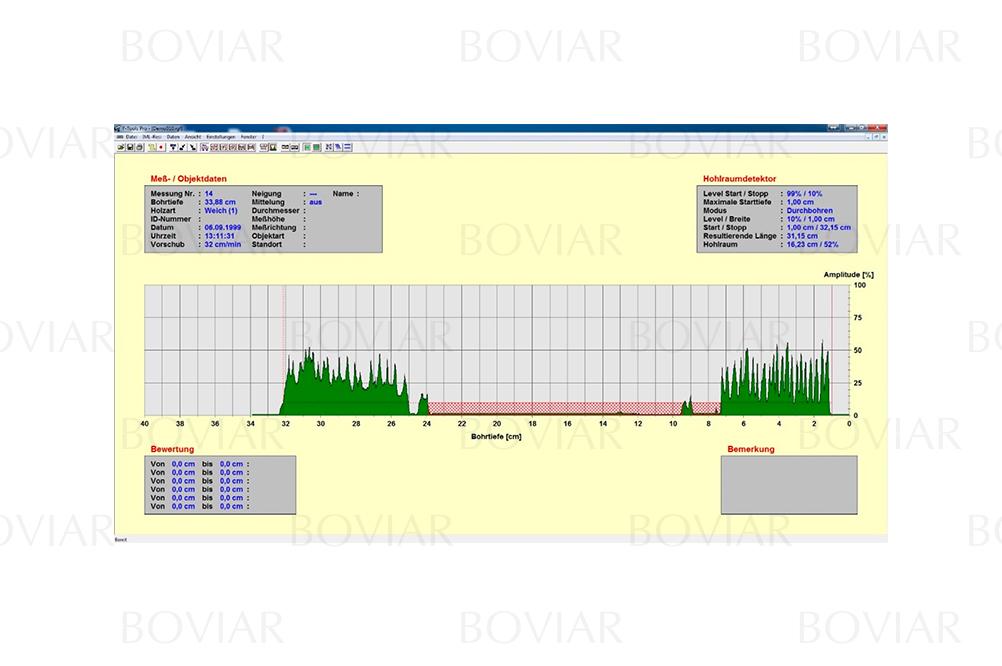
Task: Open the question mark help menu
Action: [x=263, y=137]
